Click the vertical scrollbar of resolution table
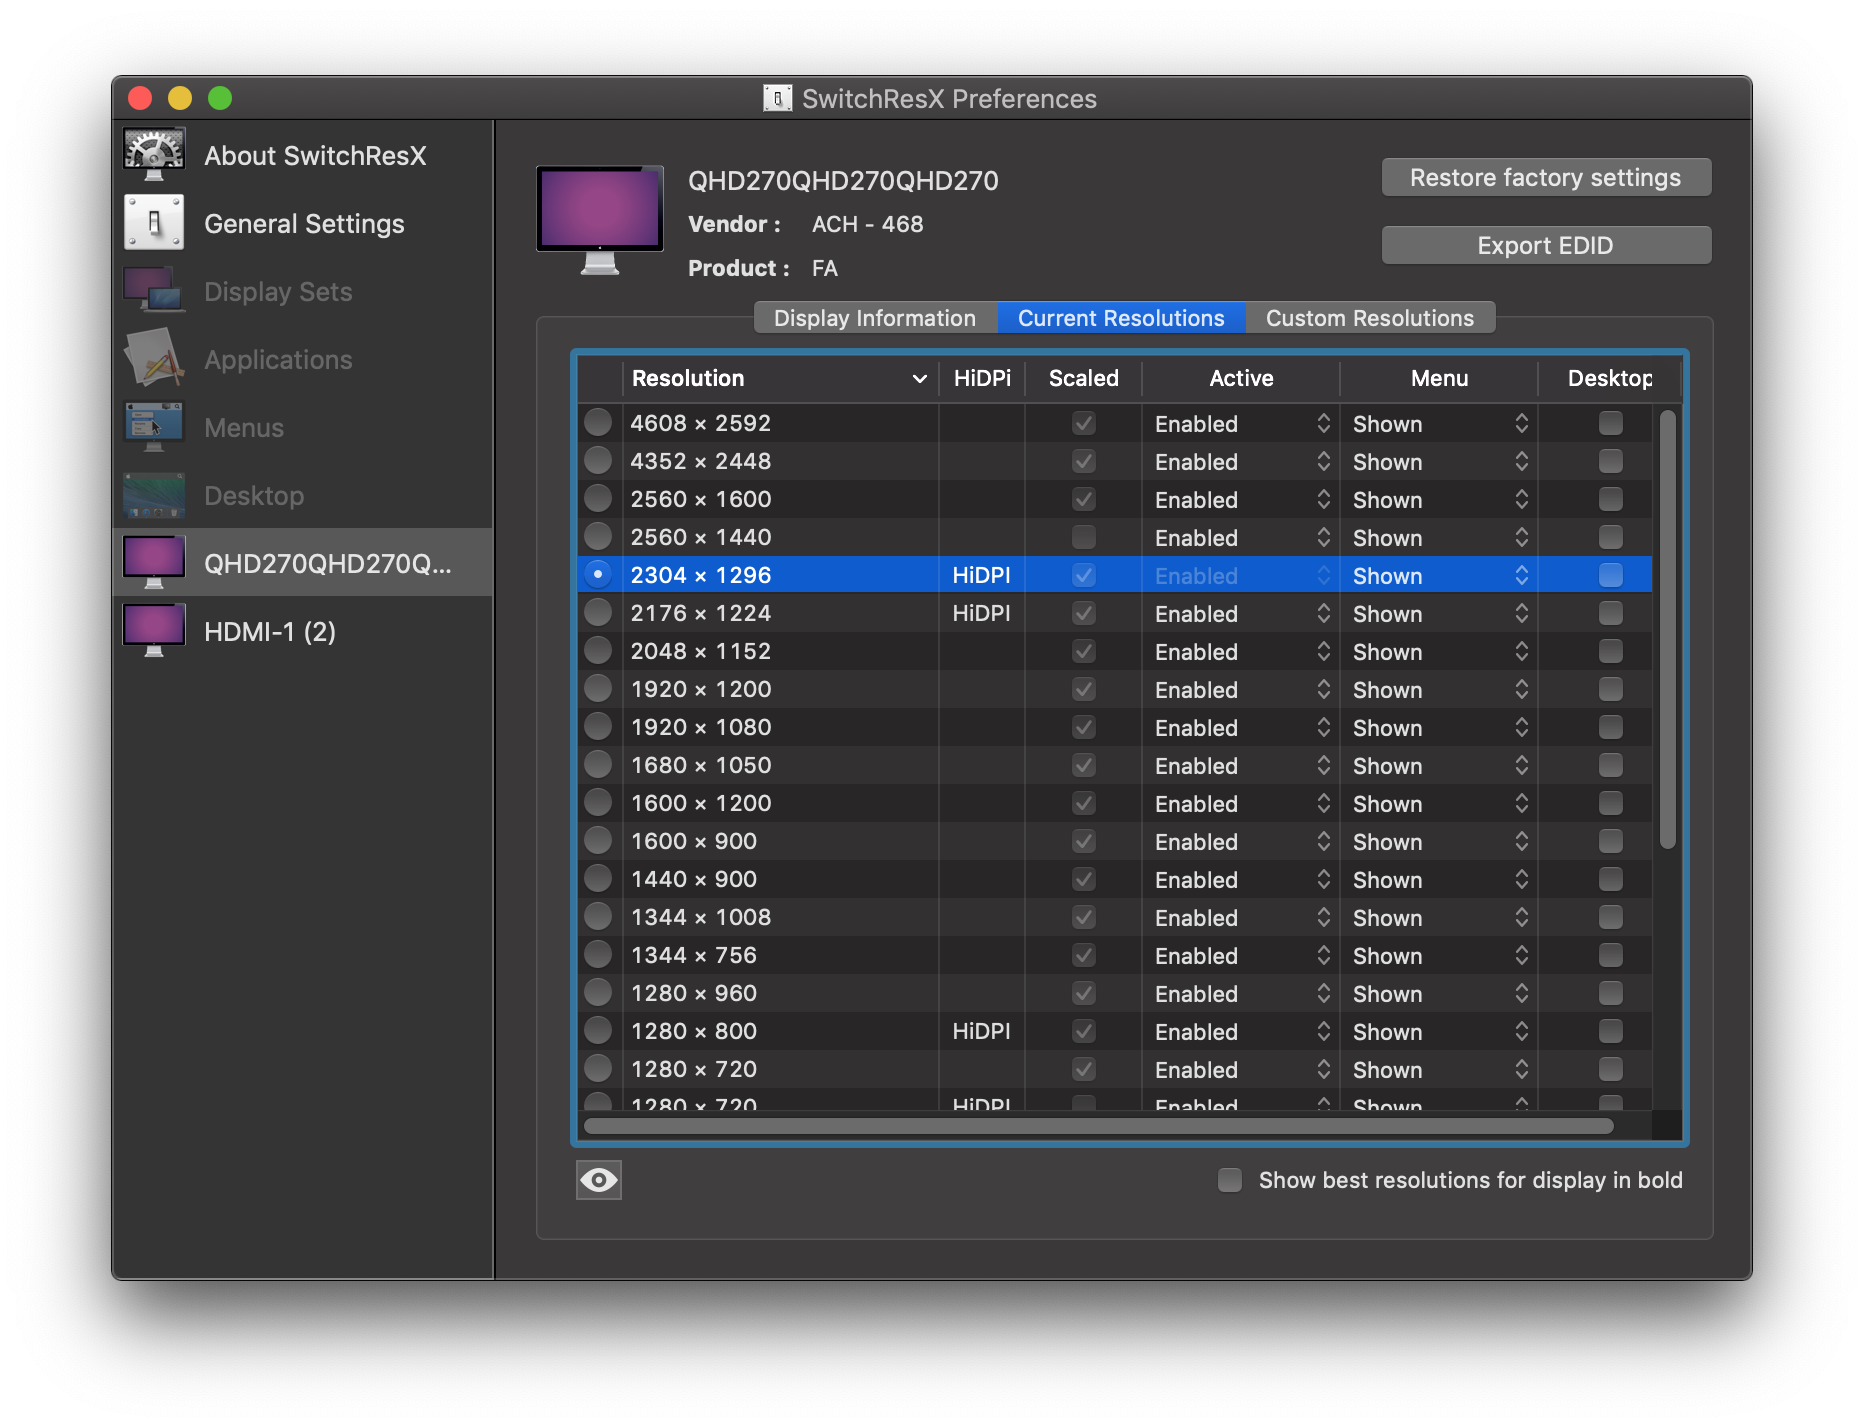The height and width of the screenshot is (1428, 1864). click(1667, 628)
